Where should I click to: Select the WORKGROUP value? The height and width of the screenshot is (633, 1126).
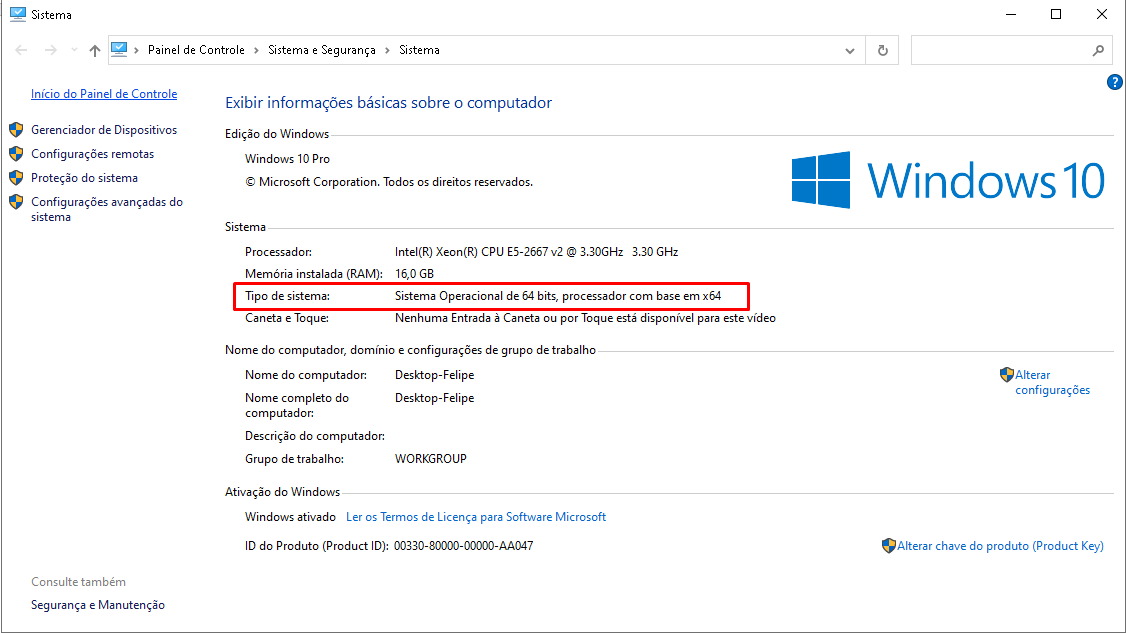431,459
